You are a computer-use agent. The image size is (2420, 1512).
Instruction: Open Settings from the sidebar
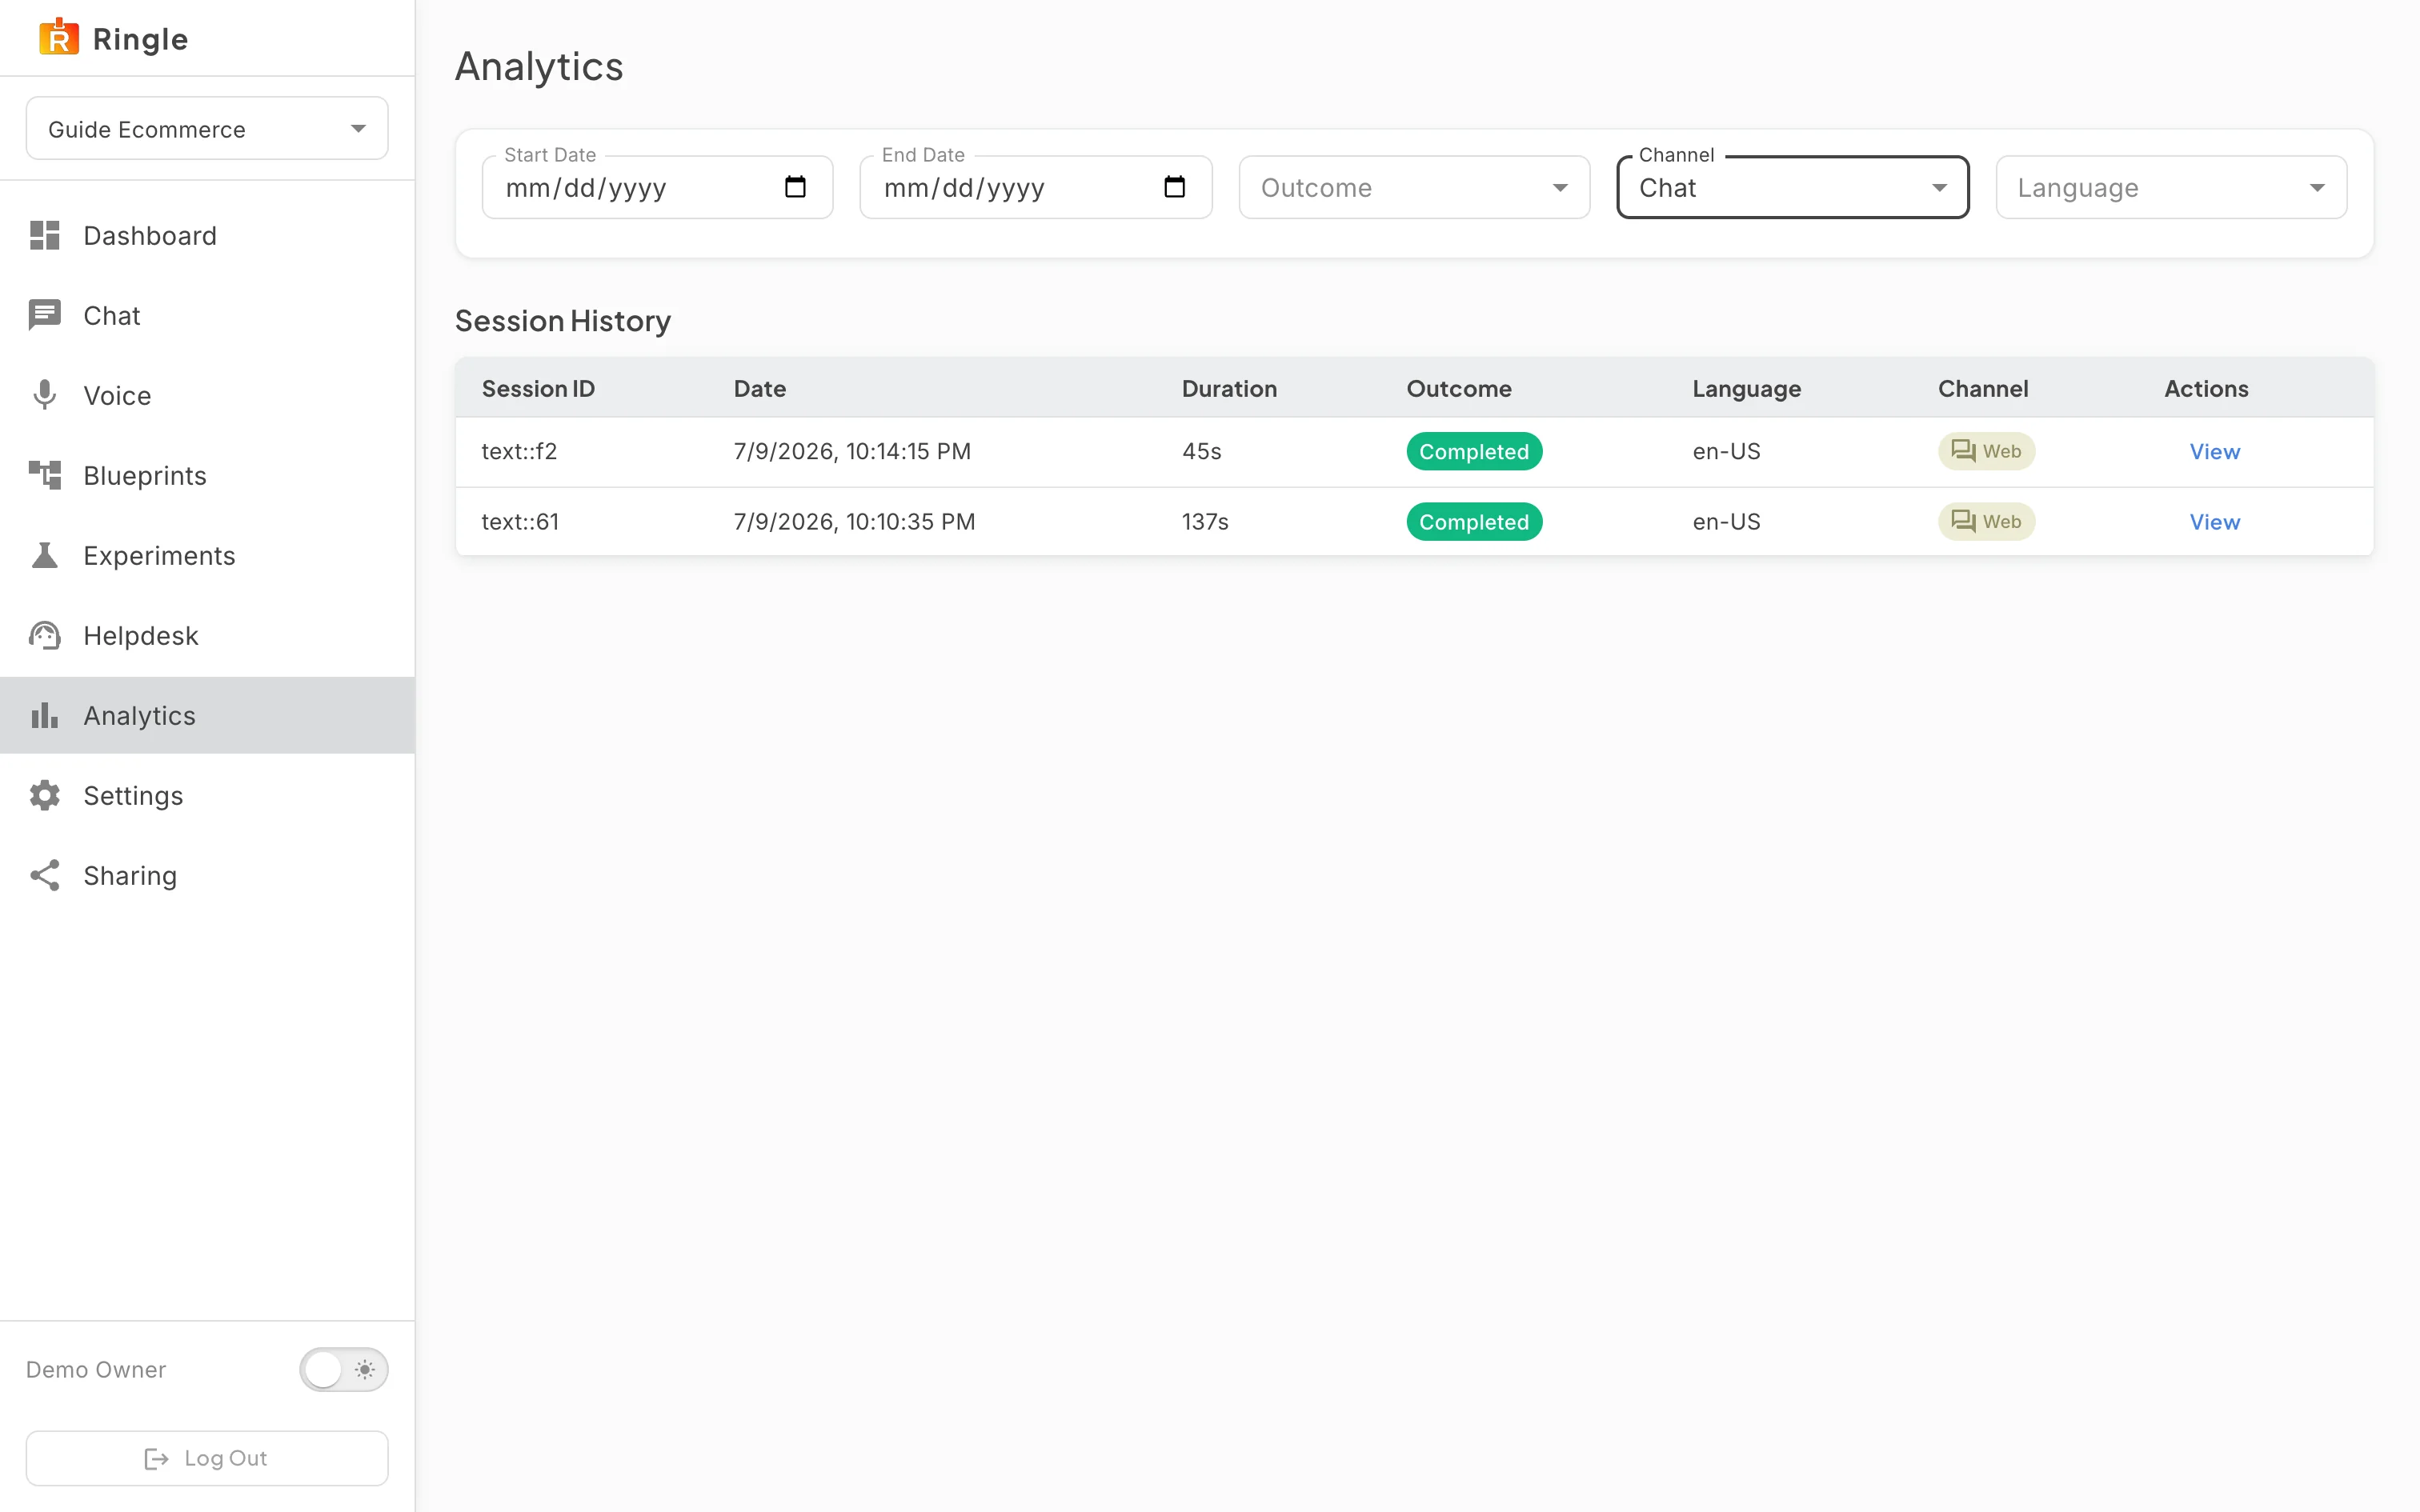pos(207,796)
